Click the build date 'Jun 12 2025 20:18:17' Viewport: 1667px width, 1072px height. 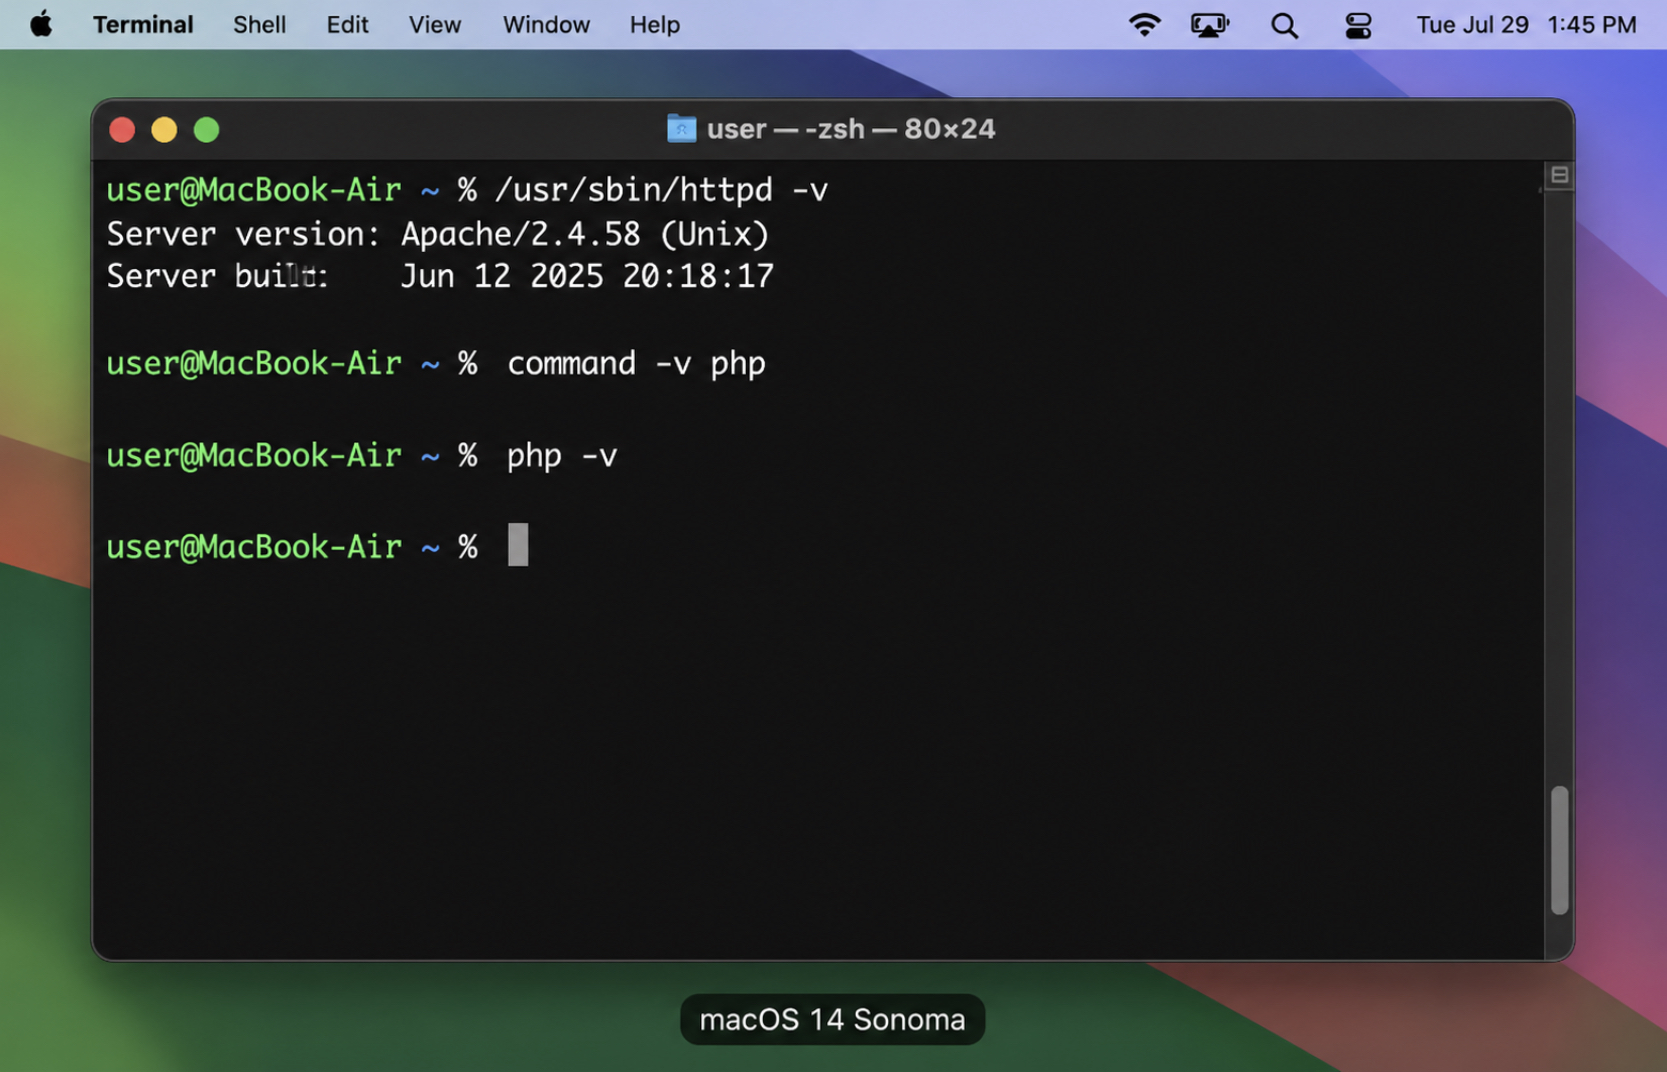587,276
